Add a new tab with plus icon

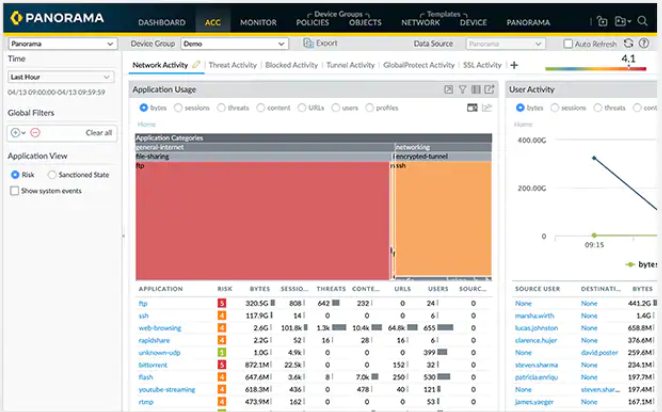pos(514,65)
